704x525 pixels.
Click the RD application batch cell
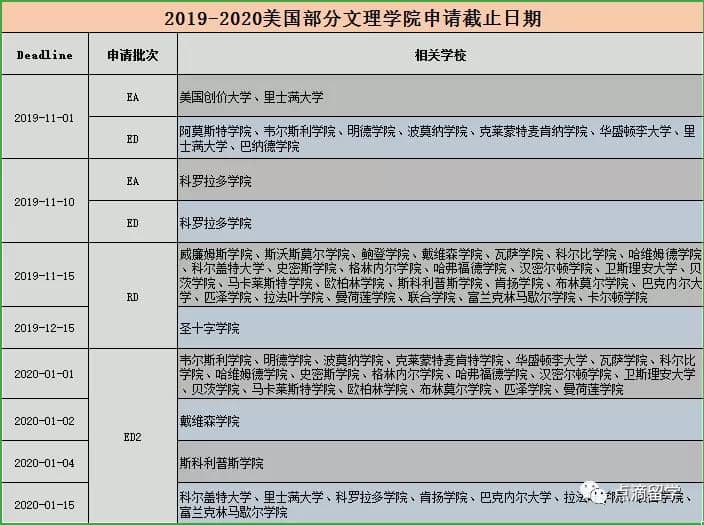tap(133, 296)
